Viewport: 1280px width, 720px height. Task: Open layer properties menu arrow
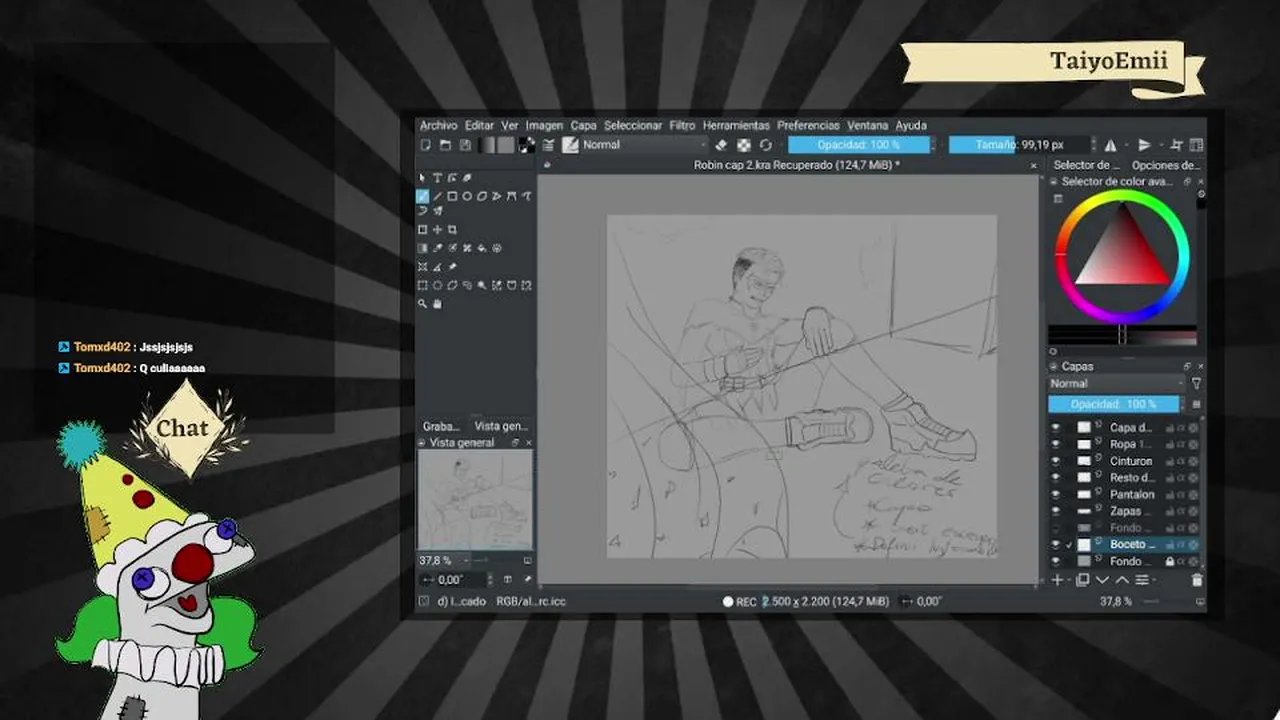[x=1153, y=580]
